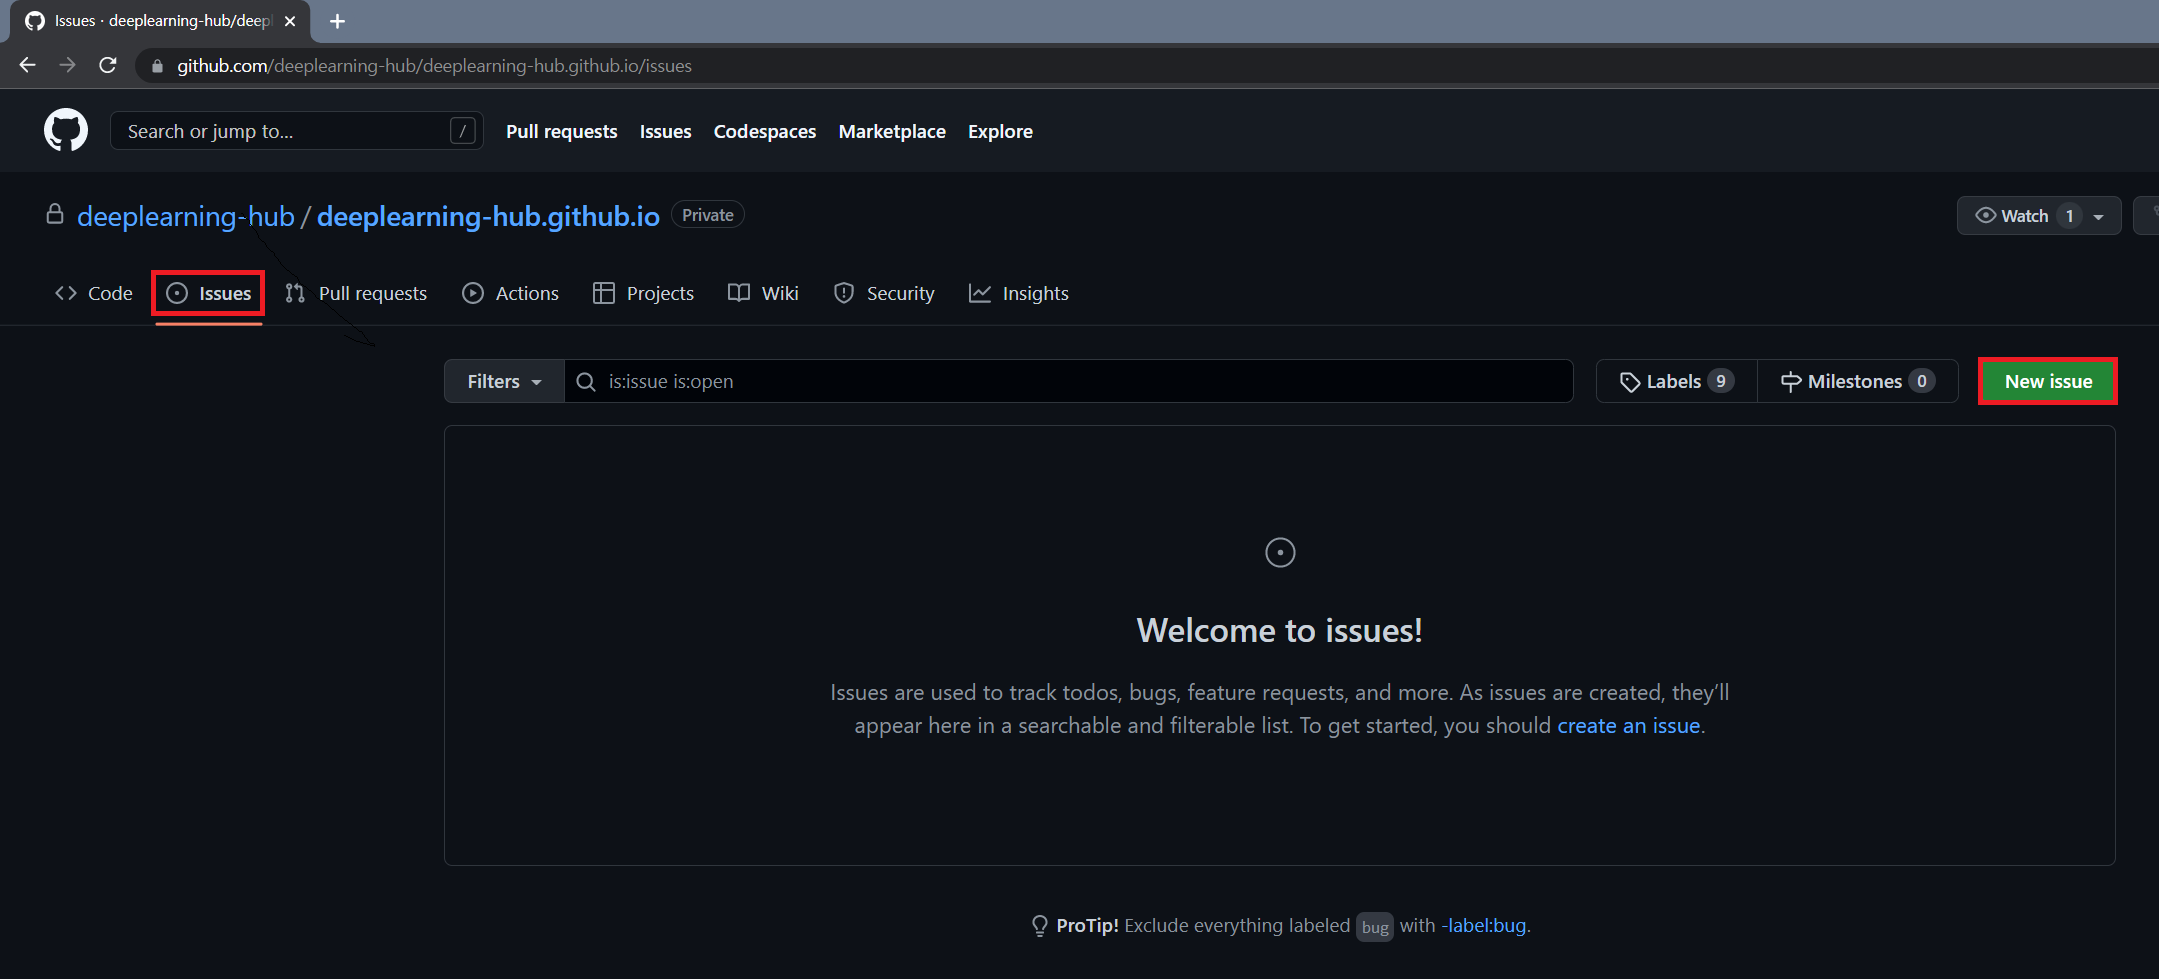Screen dimensions: 2159x979
Task: Open Explore in the top navigation
Action: click(x=1000, y=131)
